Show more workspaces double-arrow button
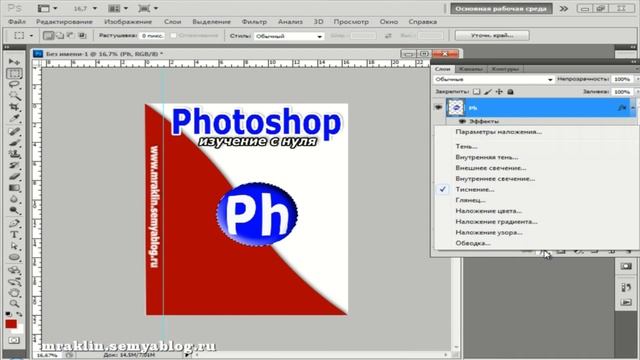 point(563,9)
